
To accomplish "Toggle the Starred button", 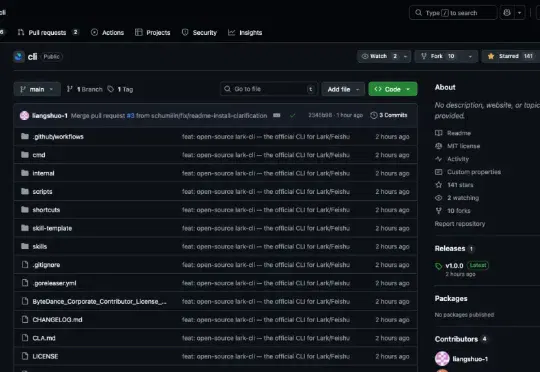I will [510, 56].
